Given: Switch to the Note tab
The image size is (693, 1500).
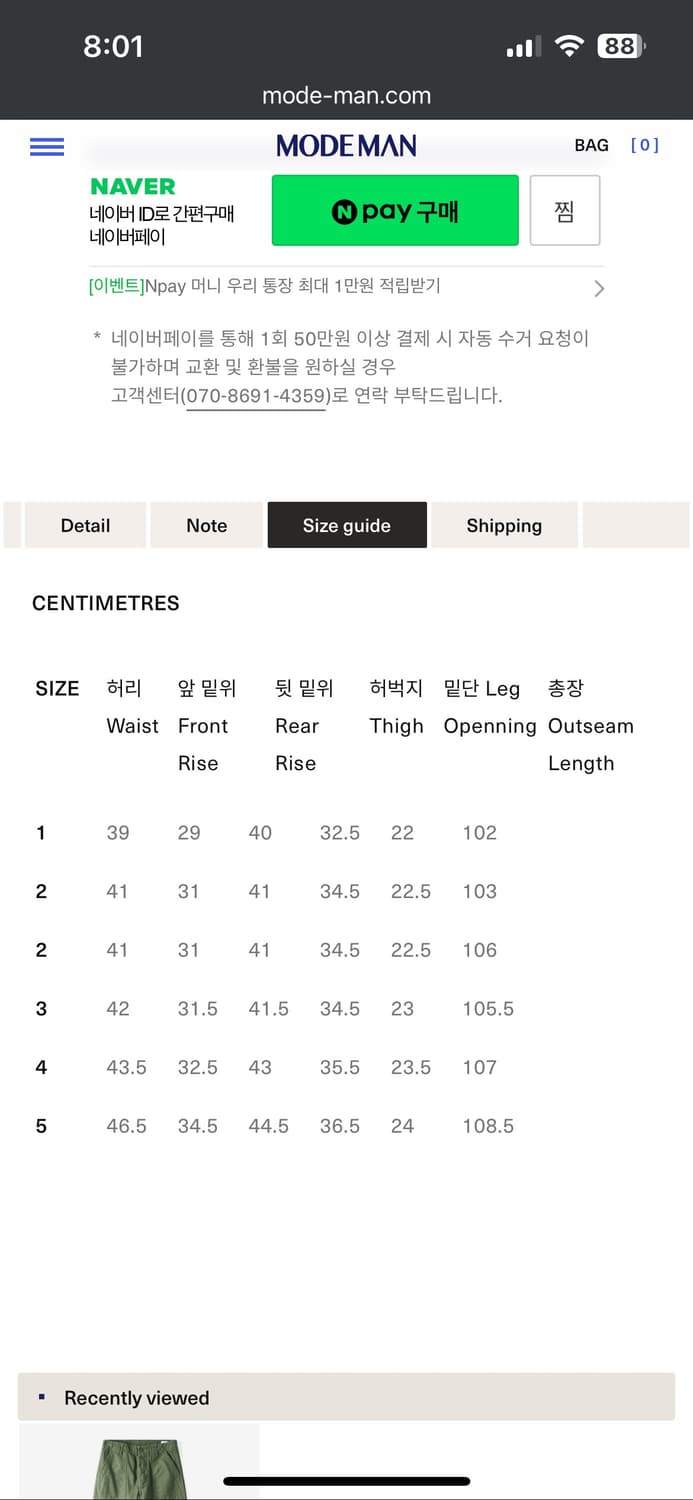Looking at the screenshot, I should point(206,526).
